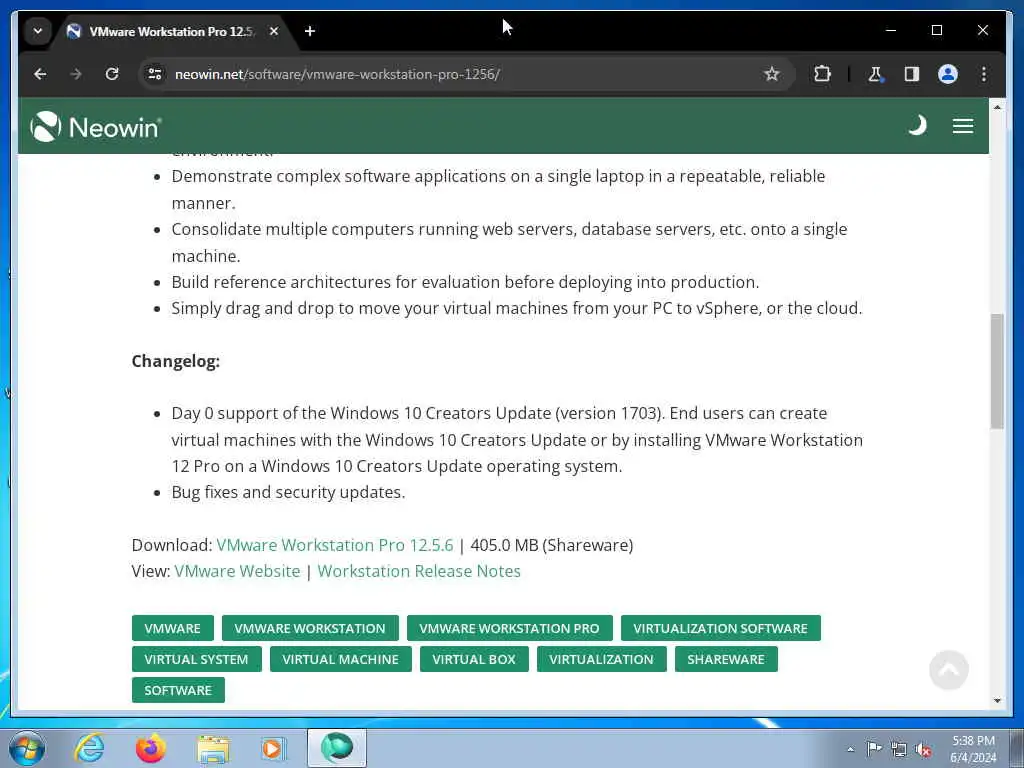
Task: Open the 5:38 PM clock
Action: point(973,749)
